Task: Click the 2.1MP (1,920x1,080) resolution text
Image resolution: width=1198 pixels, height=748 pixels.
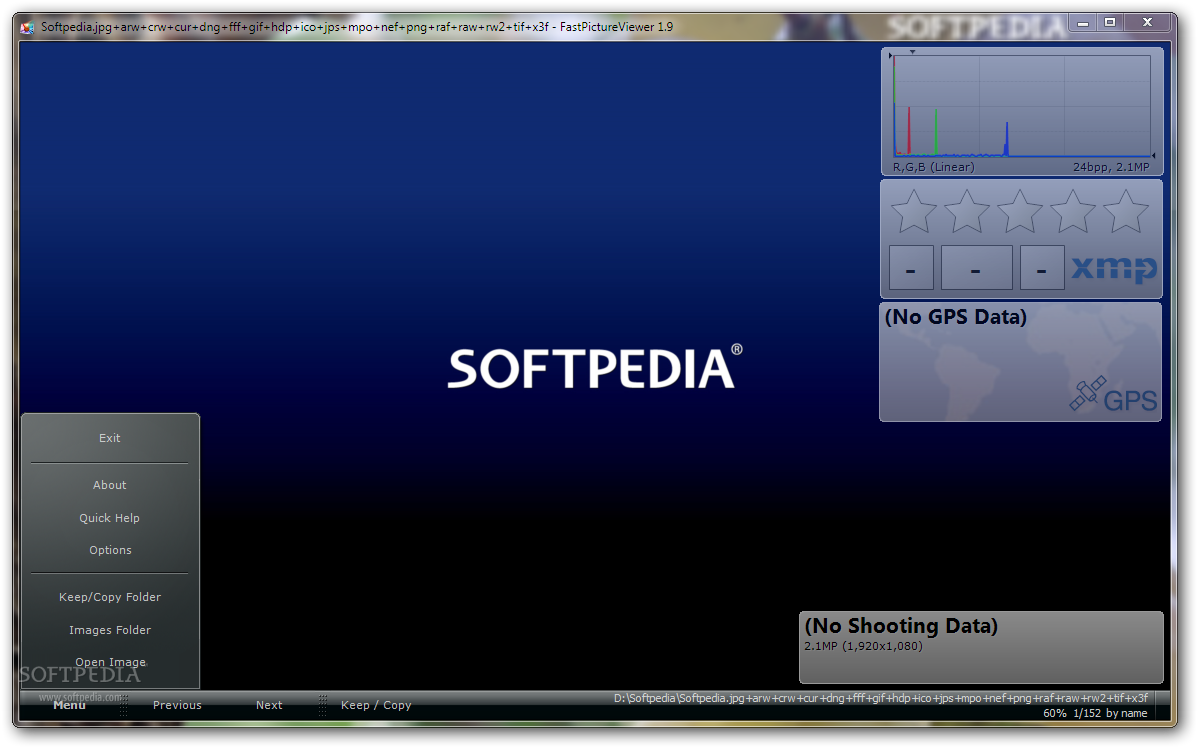Action: pos(863,646)
